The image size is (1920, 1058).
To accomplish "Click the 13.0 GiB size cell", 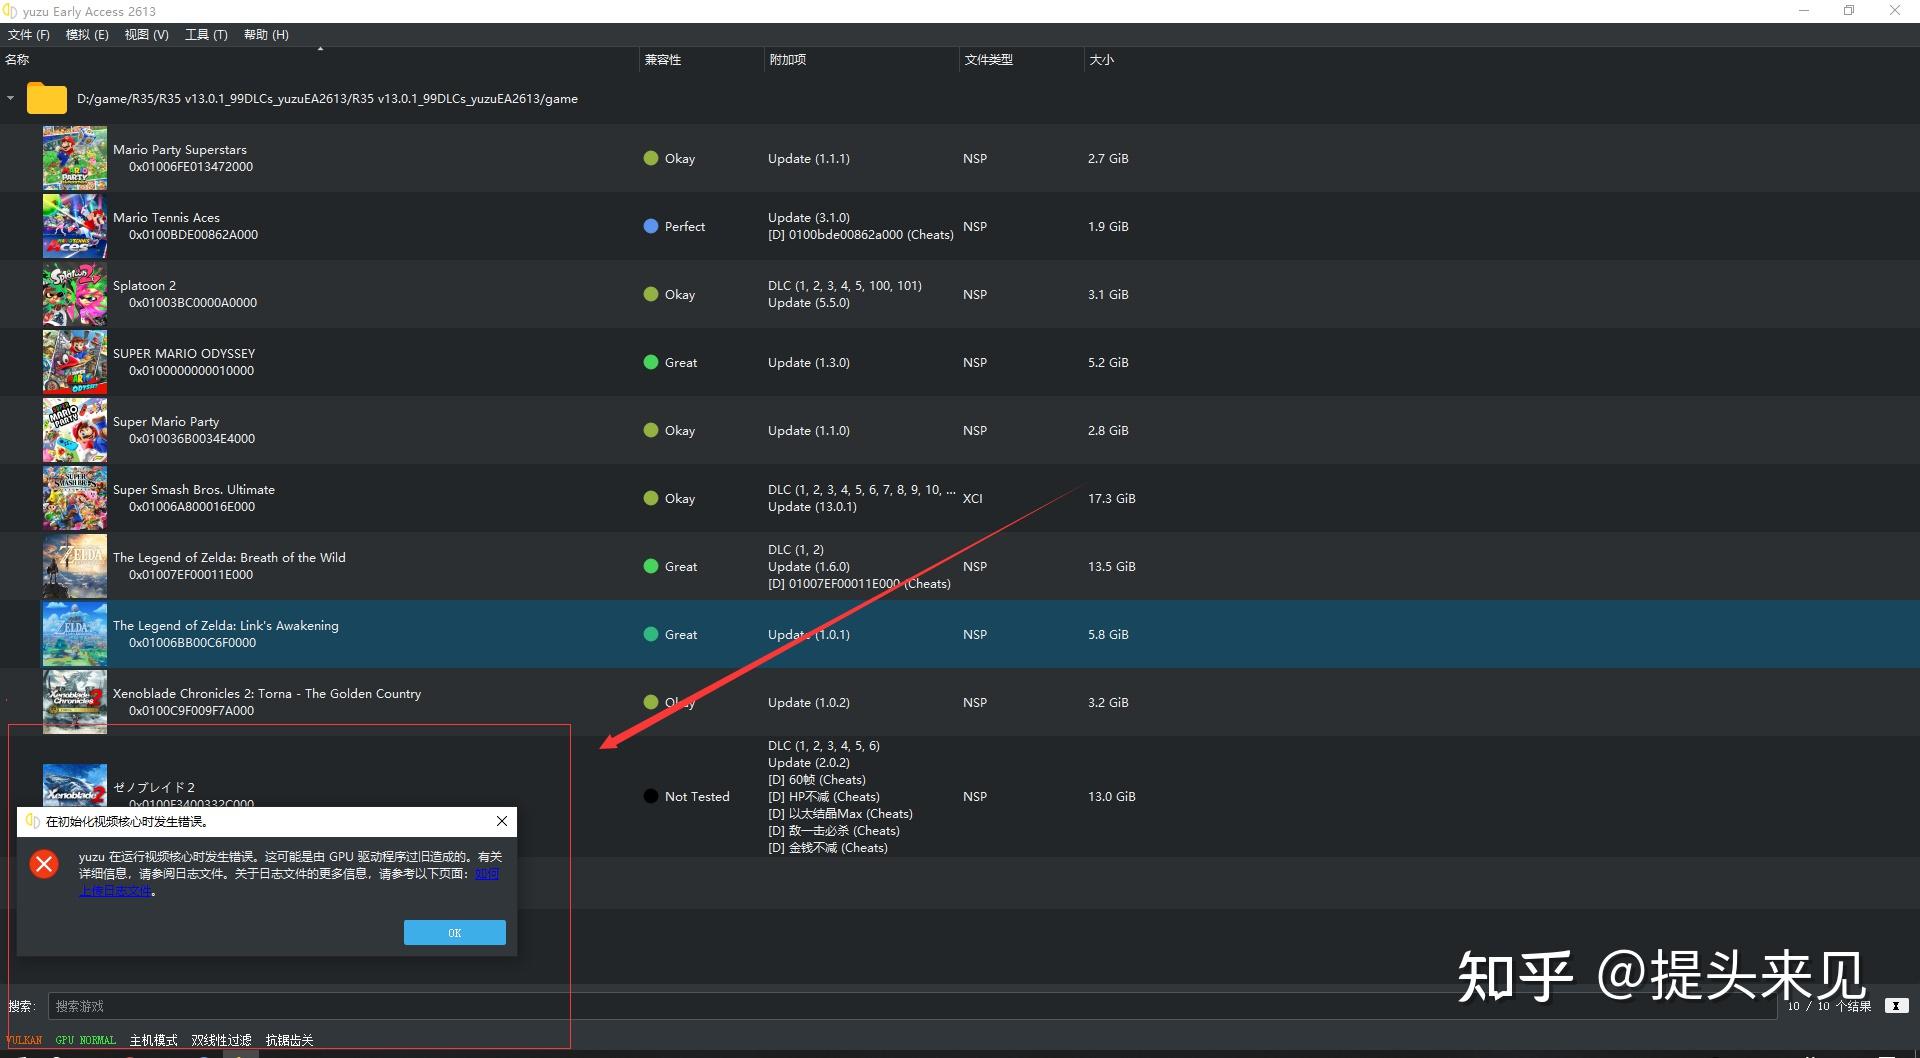I will pos(1112,796).
